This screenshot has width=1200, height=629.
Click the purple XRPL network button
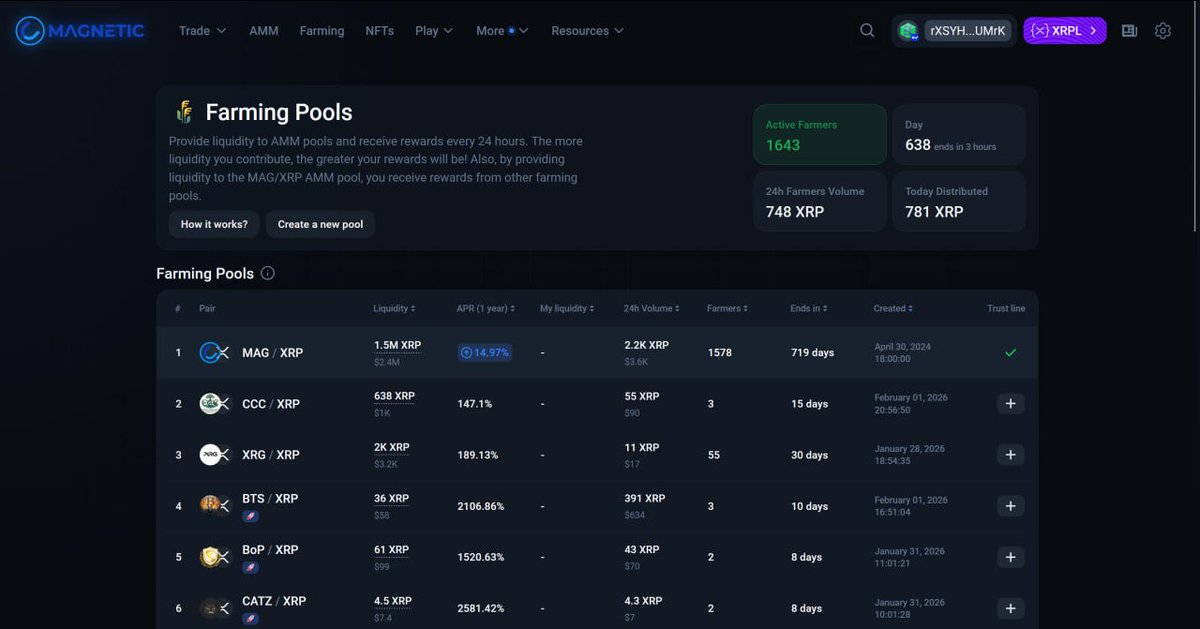pyautogui.click(x=1064, y=31)
